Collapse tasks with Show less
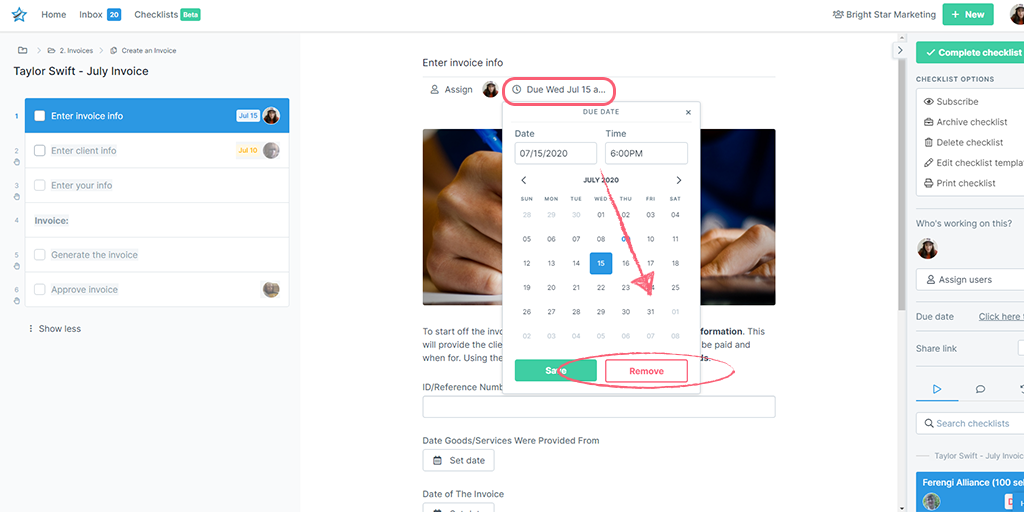1024x512 pixels. 55,329
